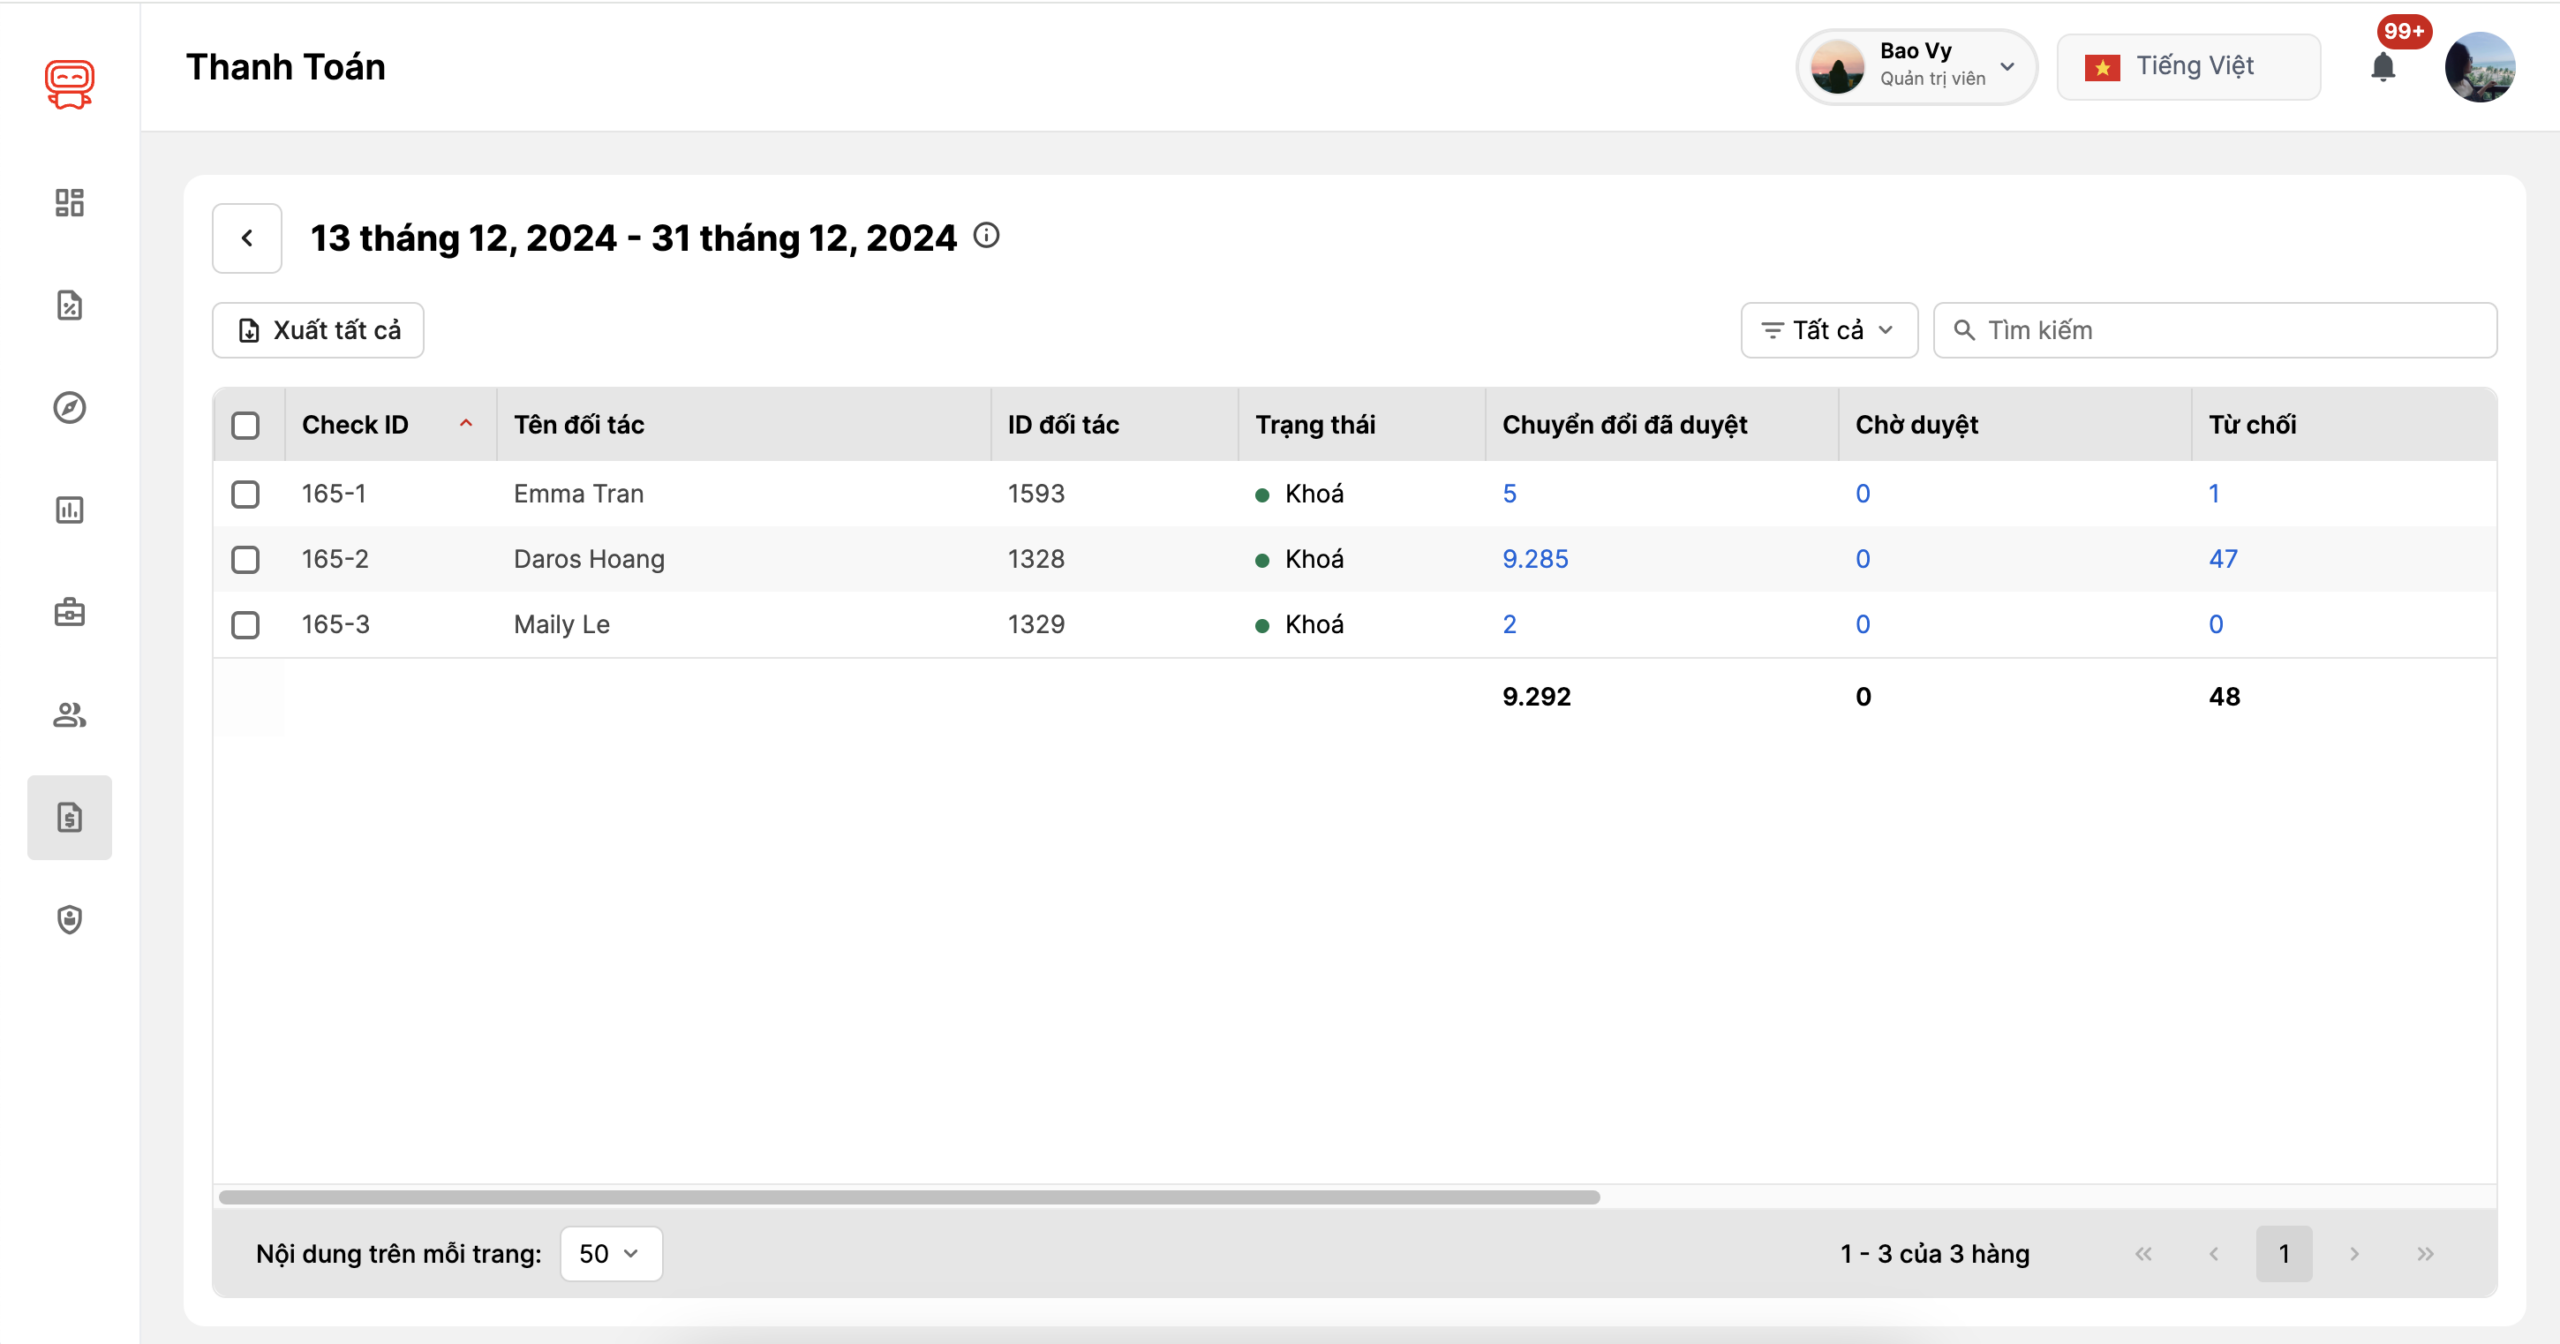Open the bar chart reports sidebar icon
The width and height of the screenshot is (2560, 1344).
point(69,510)
